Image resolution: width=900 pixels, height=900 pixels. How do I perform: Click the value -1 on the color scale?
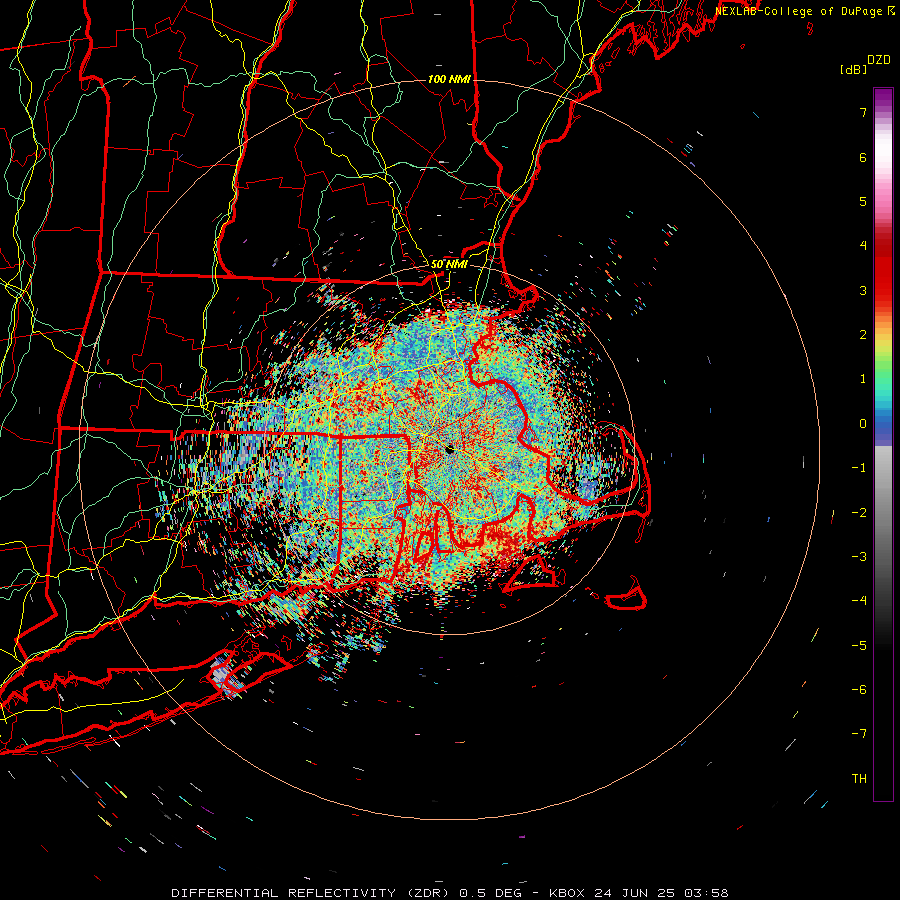point(859,468)
